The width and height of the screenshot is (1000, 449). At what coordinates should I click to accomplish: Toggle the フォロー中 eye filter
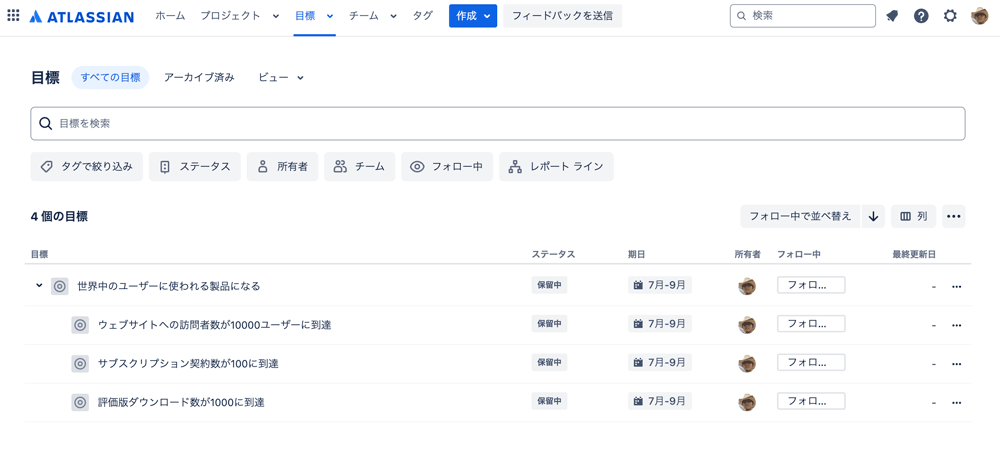(x=447, y=166)
